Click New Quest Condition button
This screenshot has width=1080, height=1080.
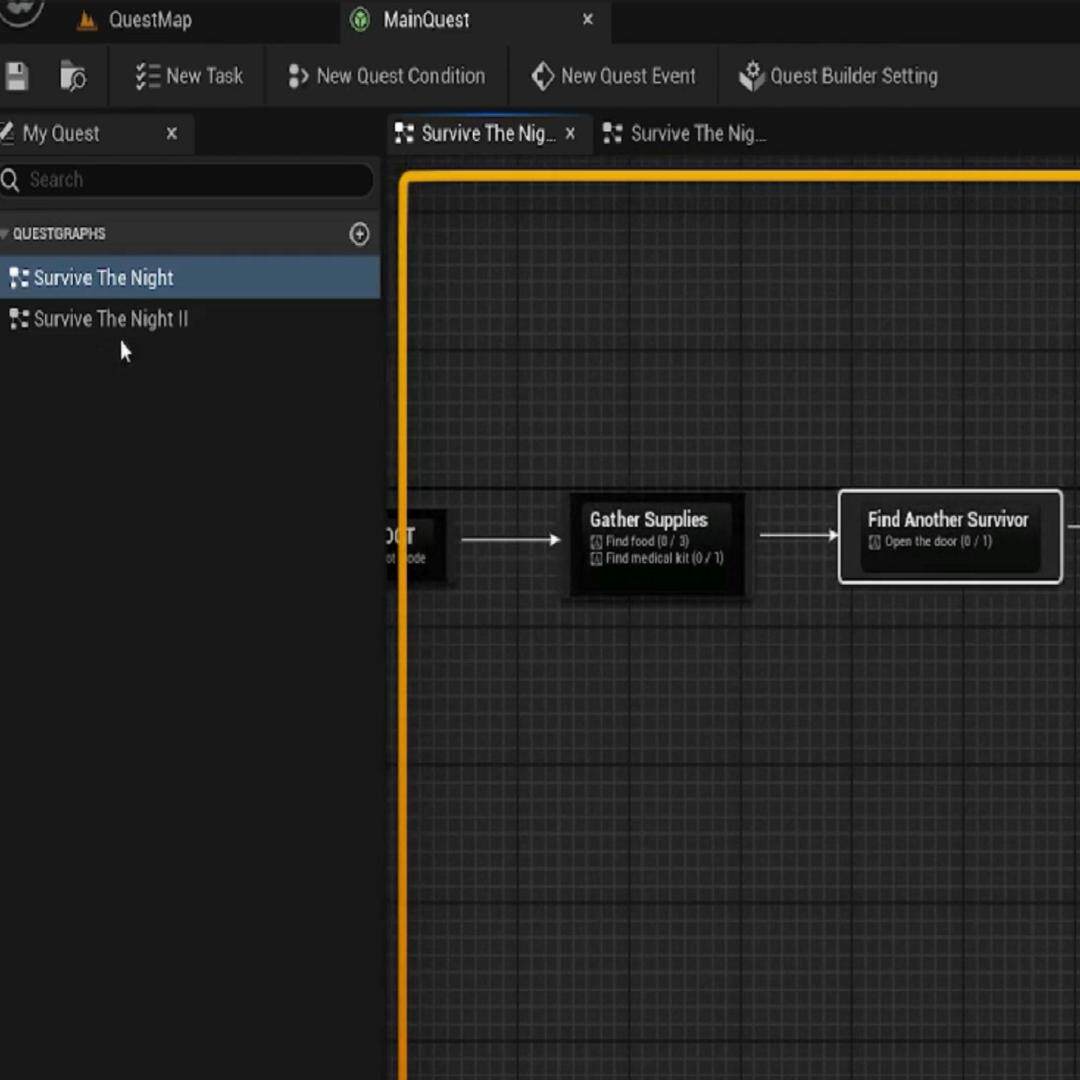[386, 76]
